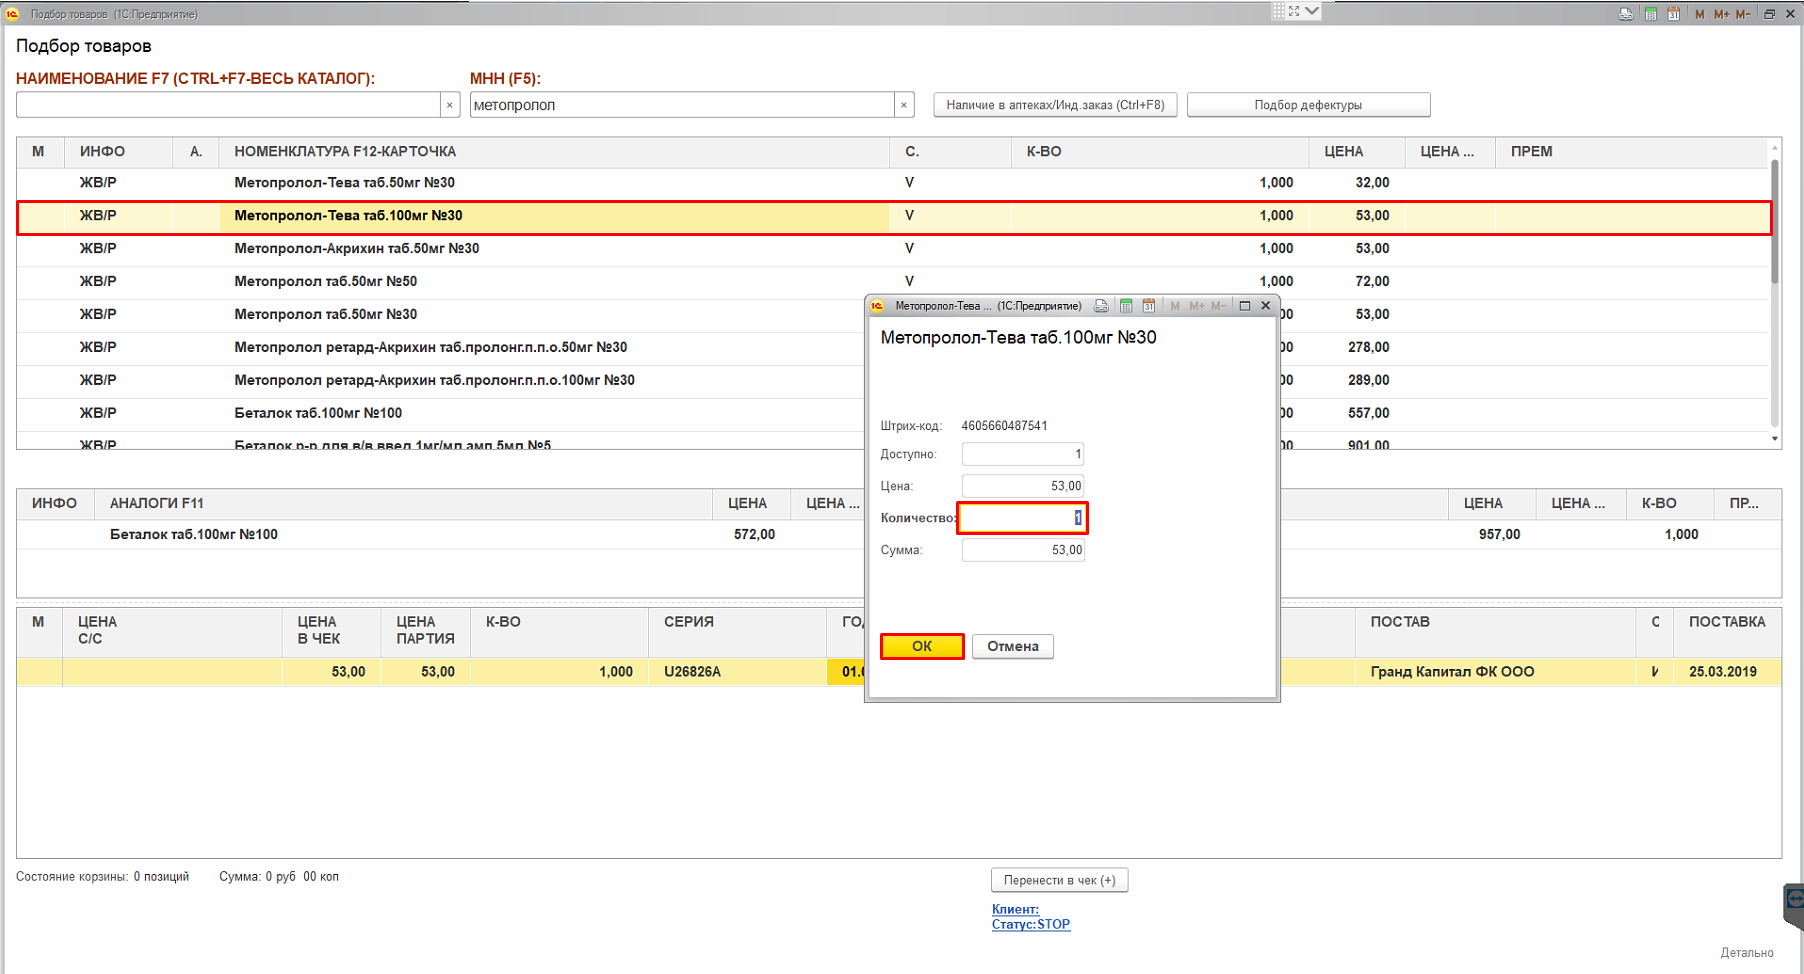Click Отмена to cancel the dialog
This screenshot has height=974, width=1804.
(x=1012, y=646)
